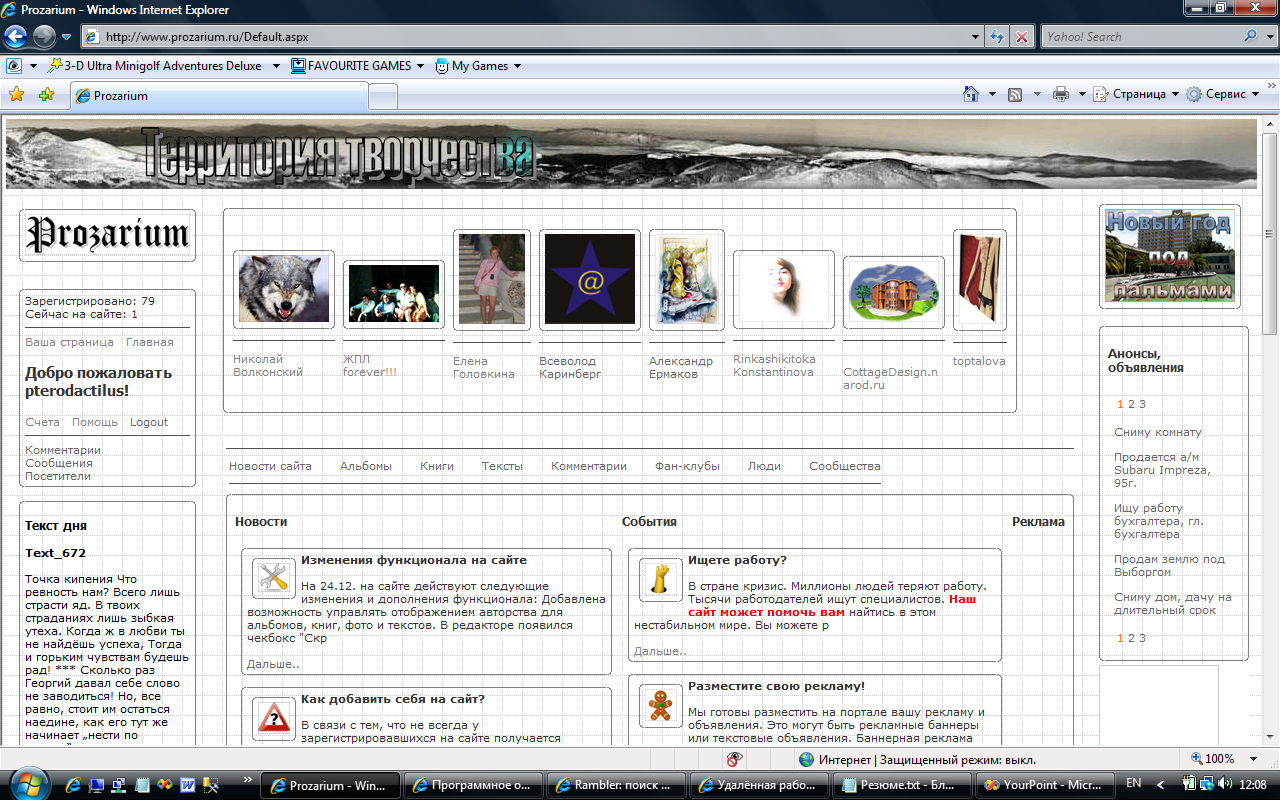Click the gold hand icon on 'Ищете работу?'

(x=660, y=577)
